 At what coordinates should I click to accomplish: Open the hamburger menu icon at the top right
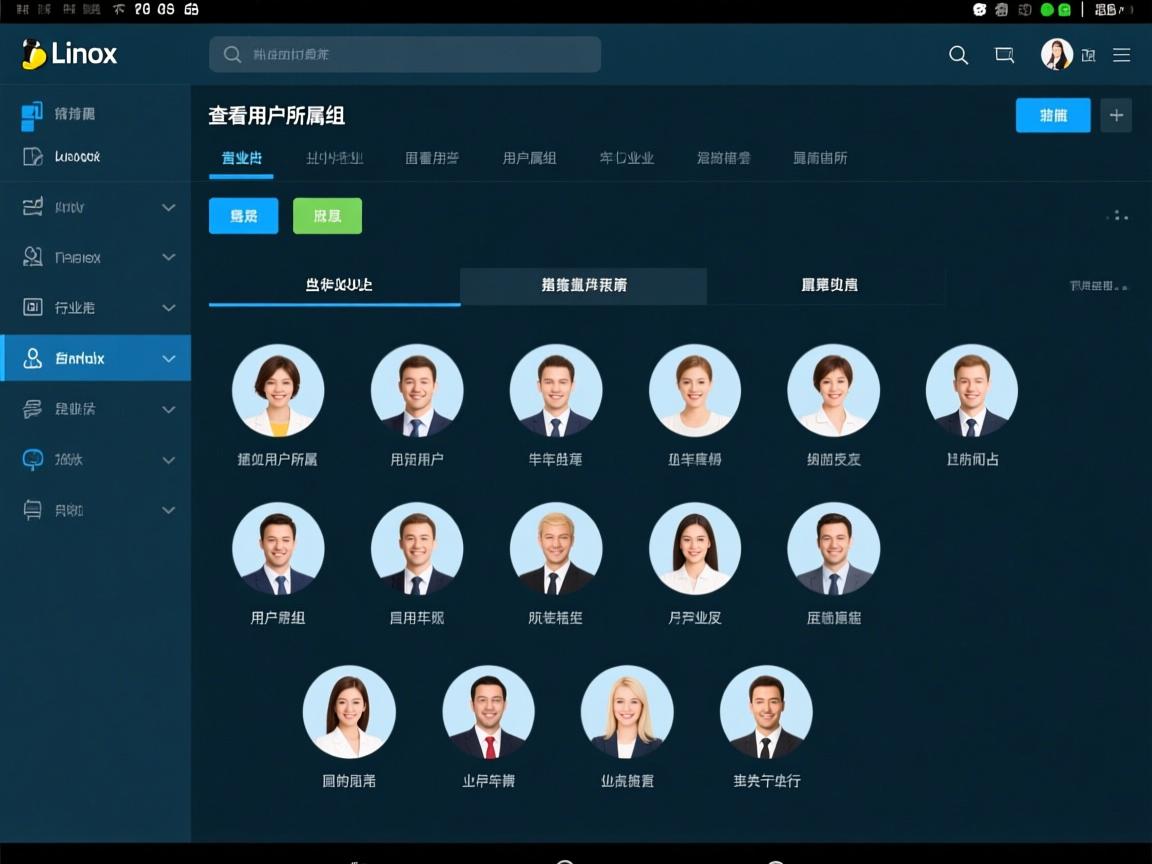point(1122,55)
